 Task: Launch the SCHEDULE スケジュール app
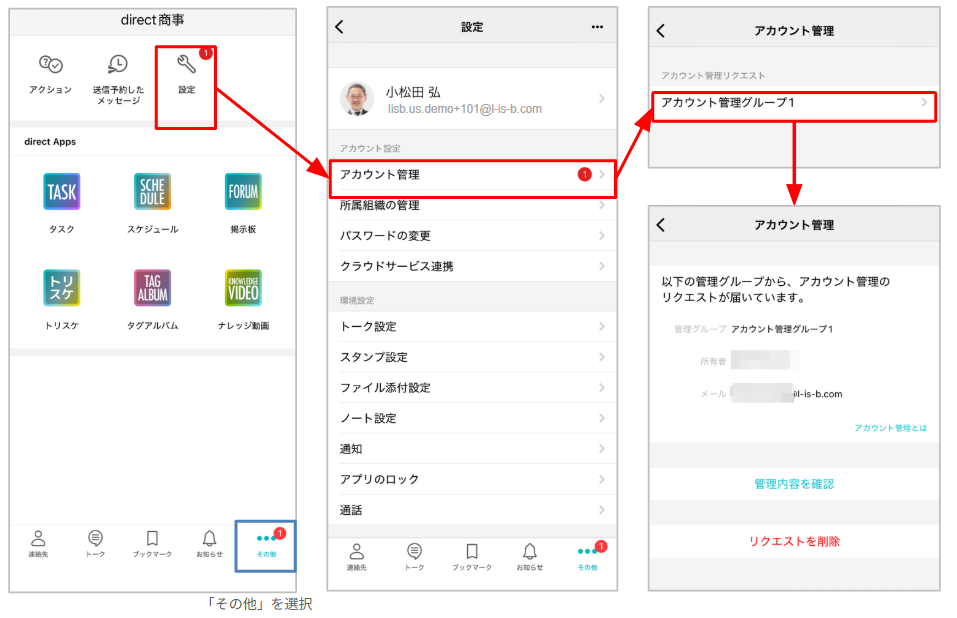pos(152,192)
